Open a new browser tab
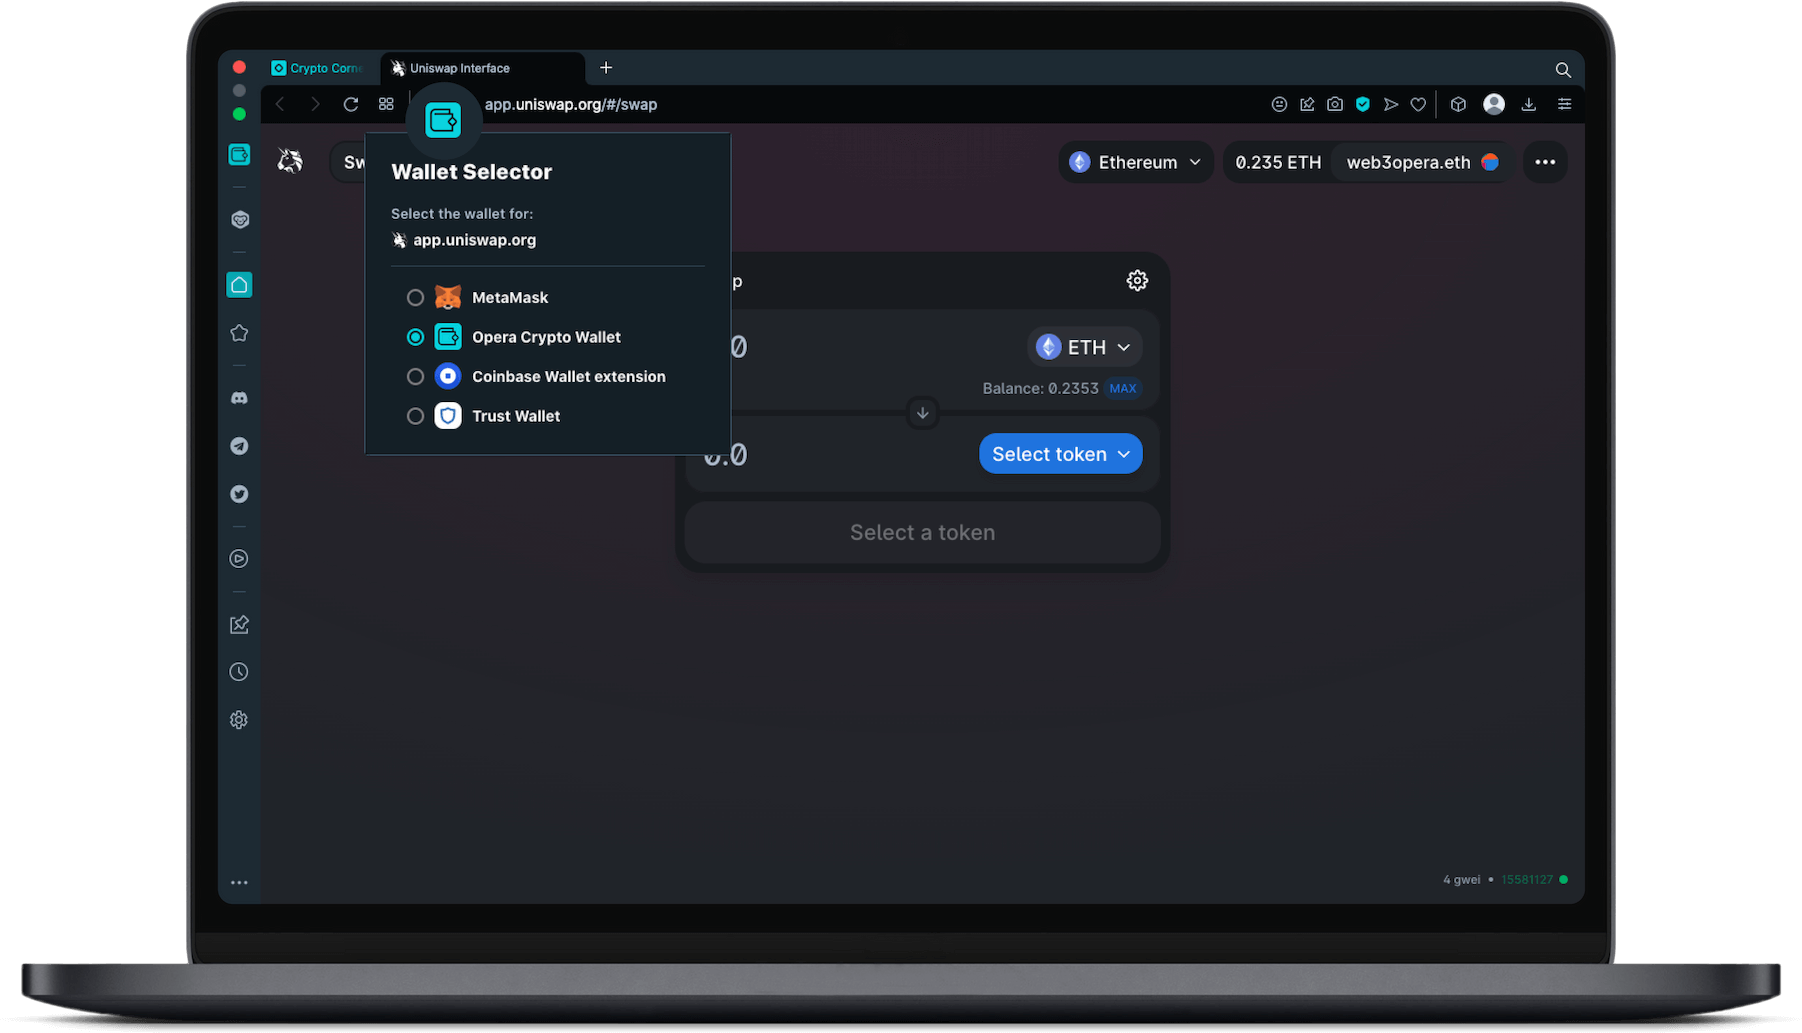The width and height of the screenshot is (1802, 1033). [606, 68]
